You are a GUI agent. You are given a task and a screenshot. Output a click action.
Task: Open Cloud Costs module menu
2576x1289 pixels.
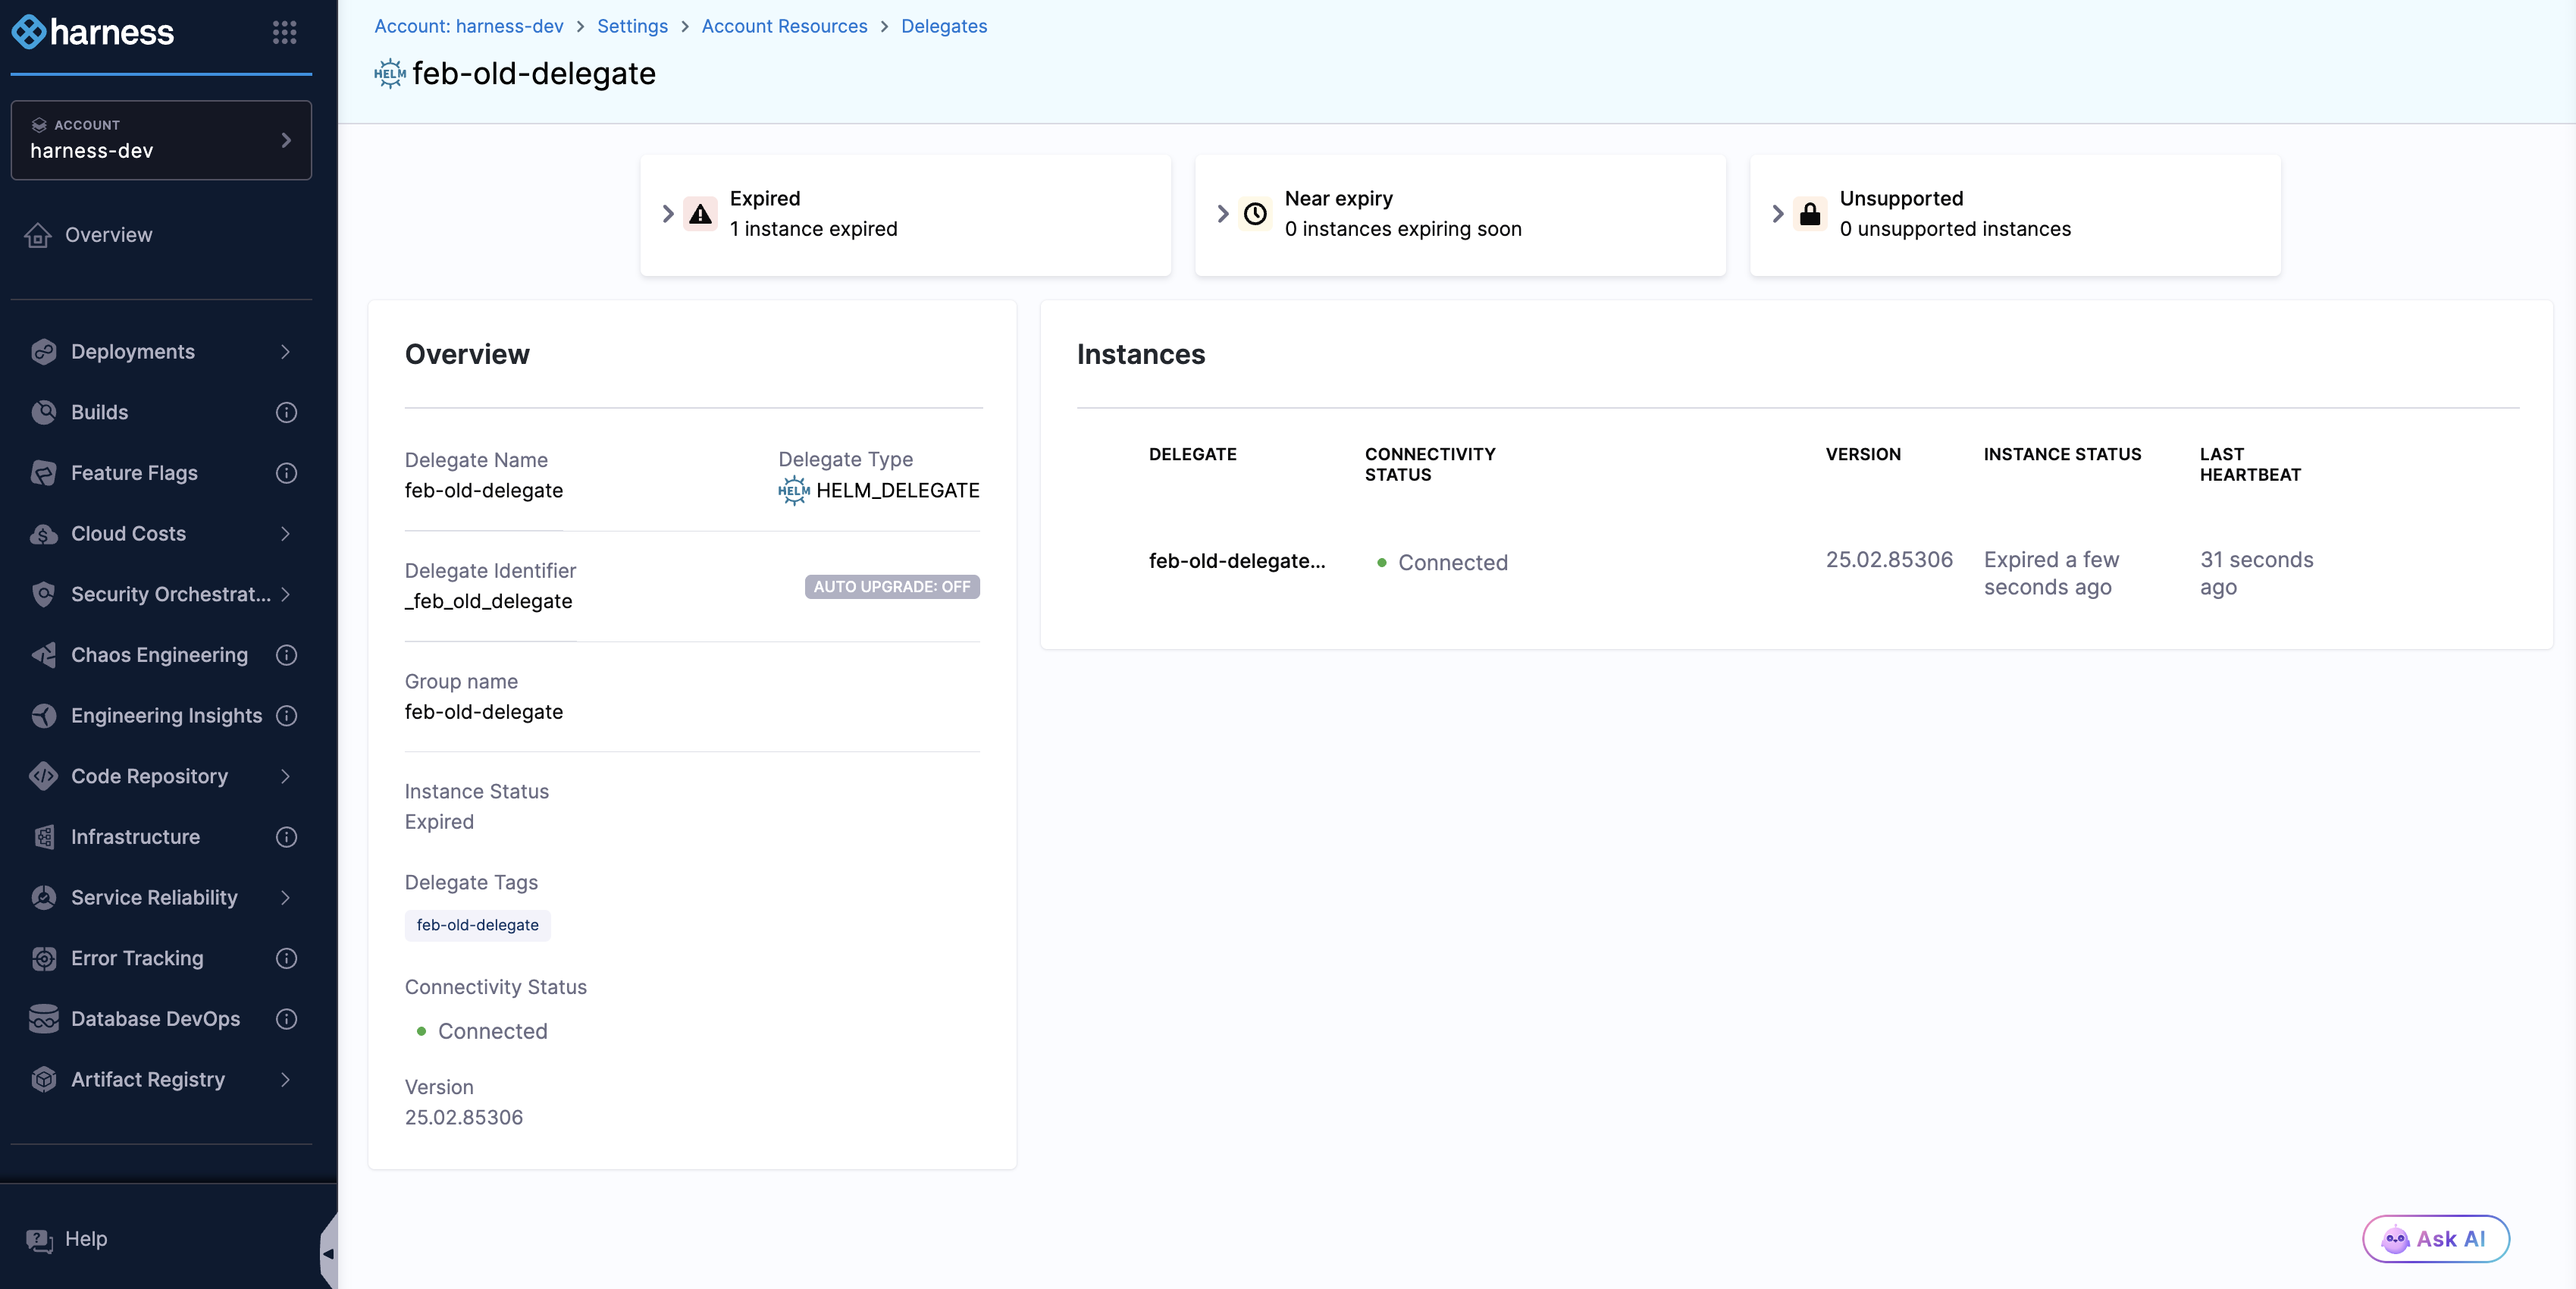128,534
